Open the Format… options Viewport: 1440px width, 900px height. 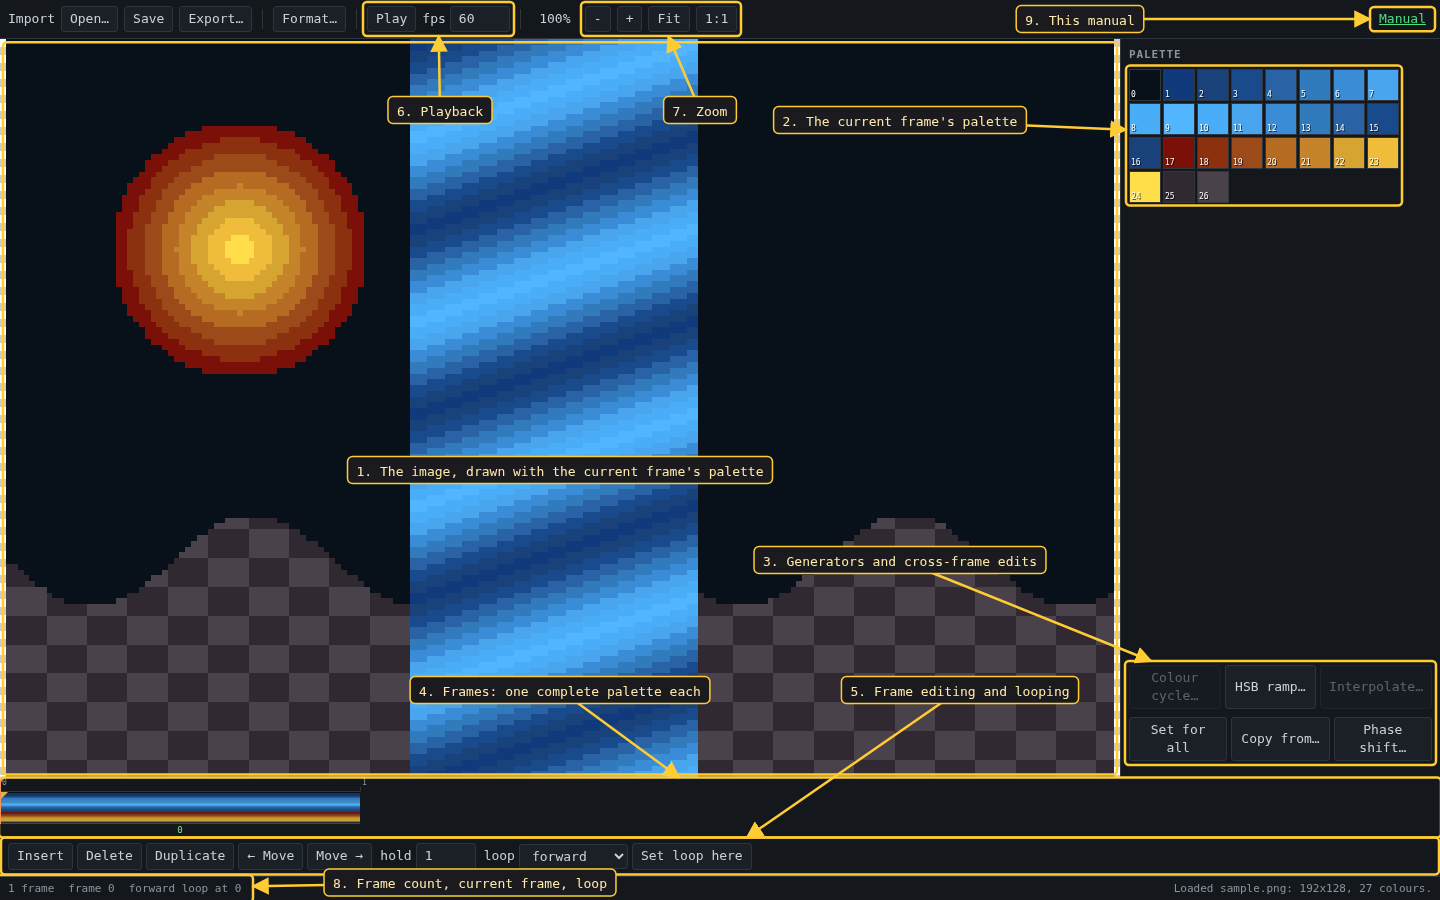[309, 19]
